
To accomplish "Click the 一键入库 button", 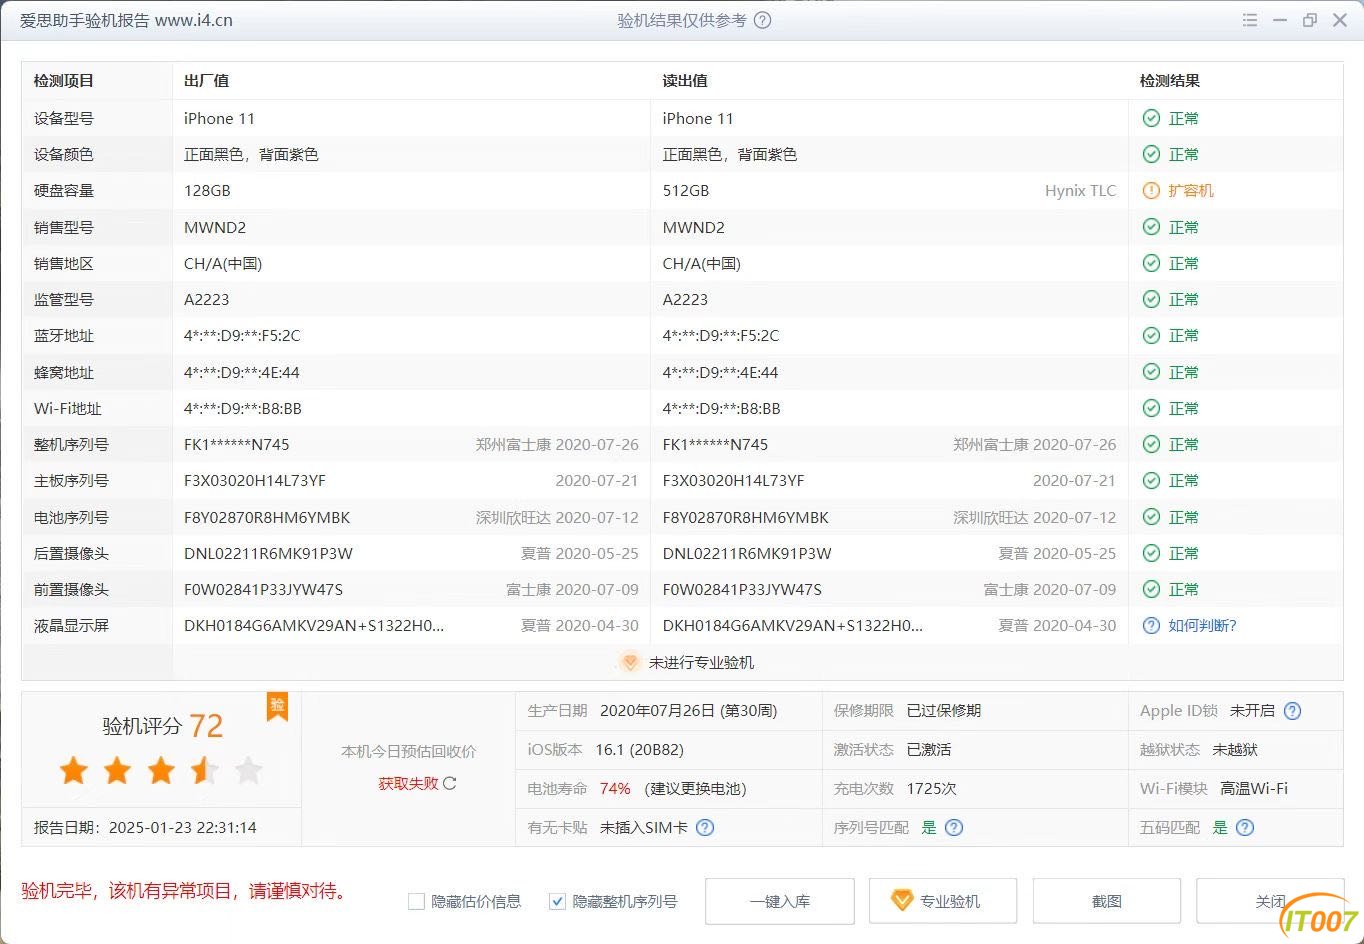I will (x=780, y=901).
